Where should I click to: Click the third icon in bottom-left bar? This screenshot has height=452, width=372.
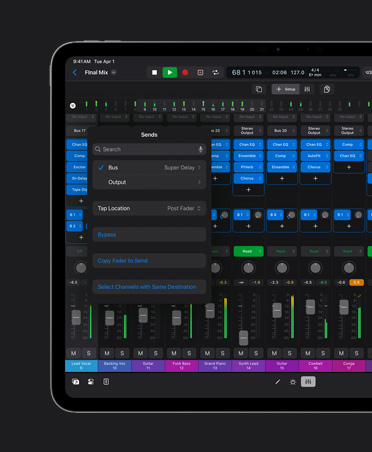tap(106, 382)
